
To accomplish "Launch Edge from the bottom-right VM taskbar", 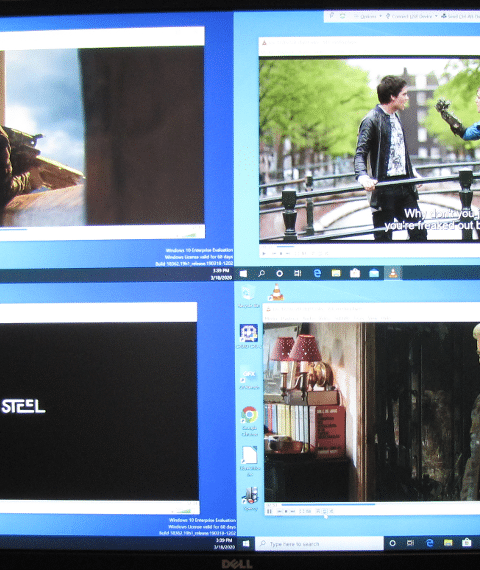I will point(429,543).
